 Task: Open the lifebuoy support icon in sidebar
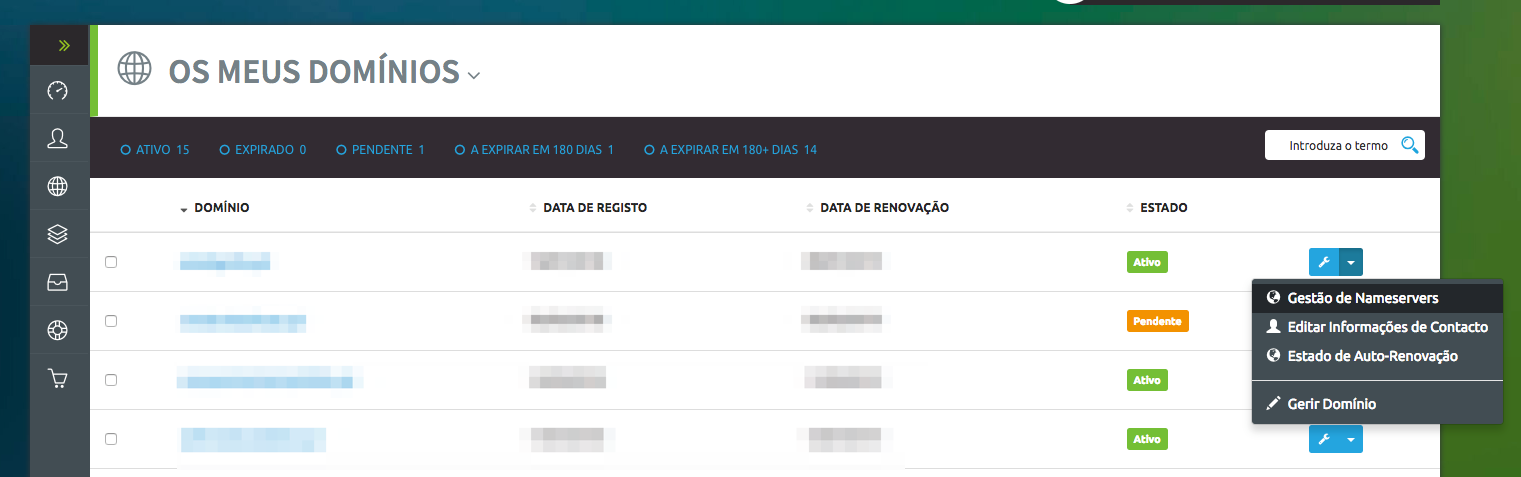[x=58, y=331]
